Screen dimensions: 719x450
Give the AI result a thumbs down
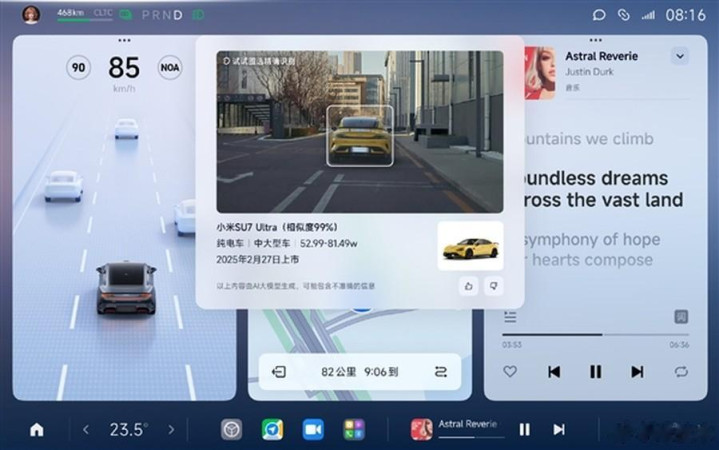(493, 286)
